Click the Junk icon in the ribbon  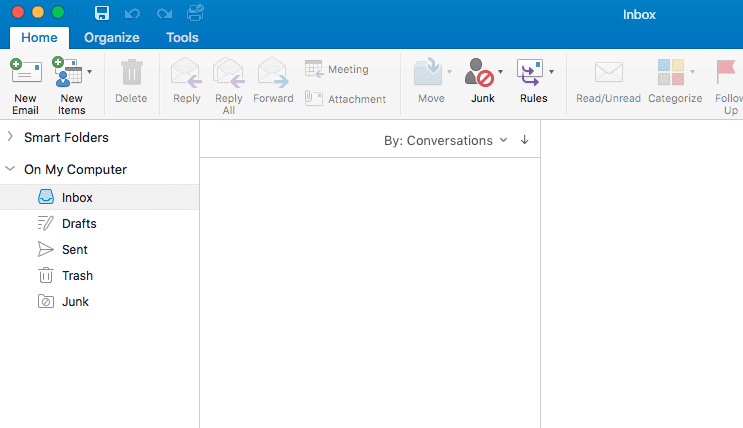[479, 73]
